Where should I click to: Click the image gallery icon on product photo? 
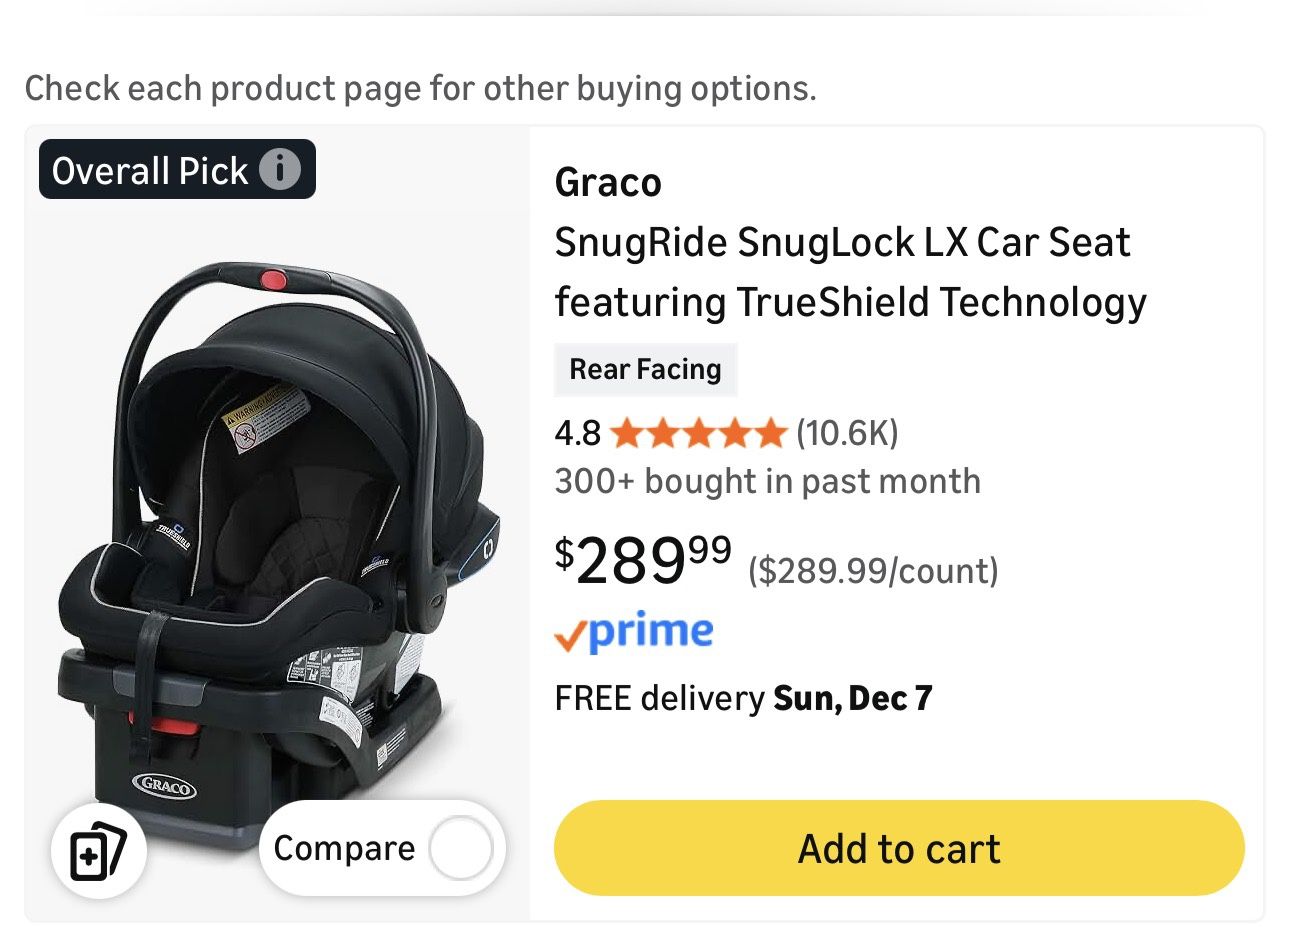[97, 849]
